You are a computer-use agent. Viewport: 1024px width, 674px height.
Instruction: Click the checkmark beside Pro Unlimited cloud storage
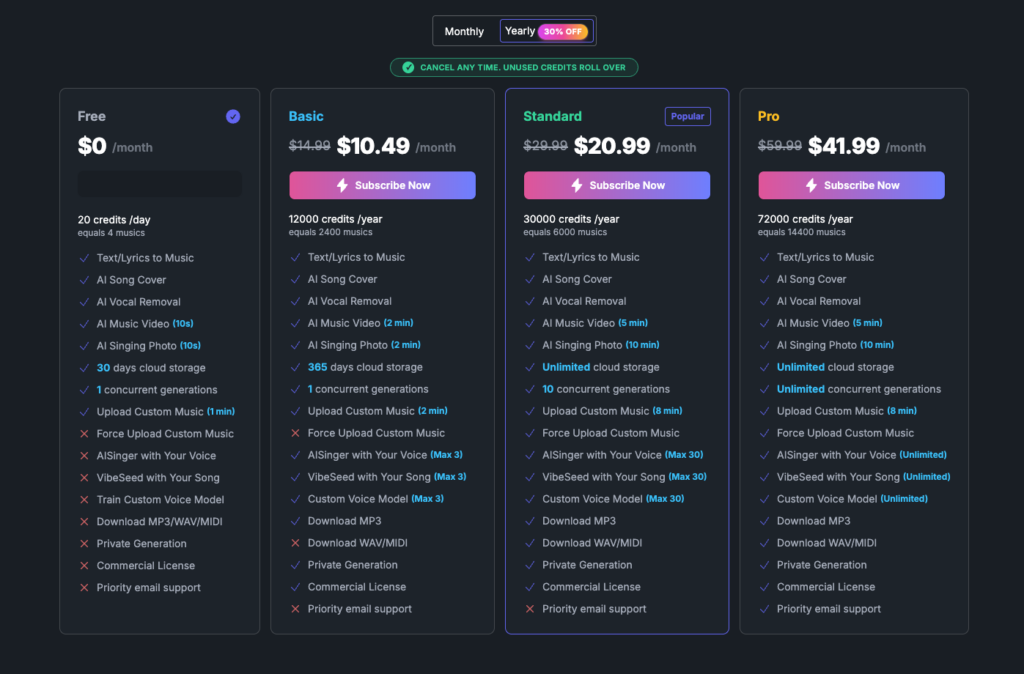coord(764,367)
